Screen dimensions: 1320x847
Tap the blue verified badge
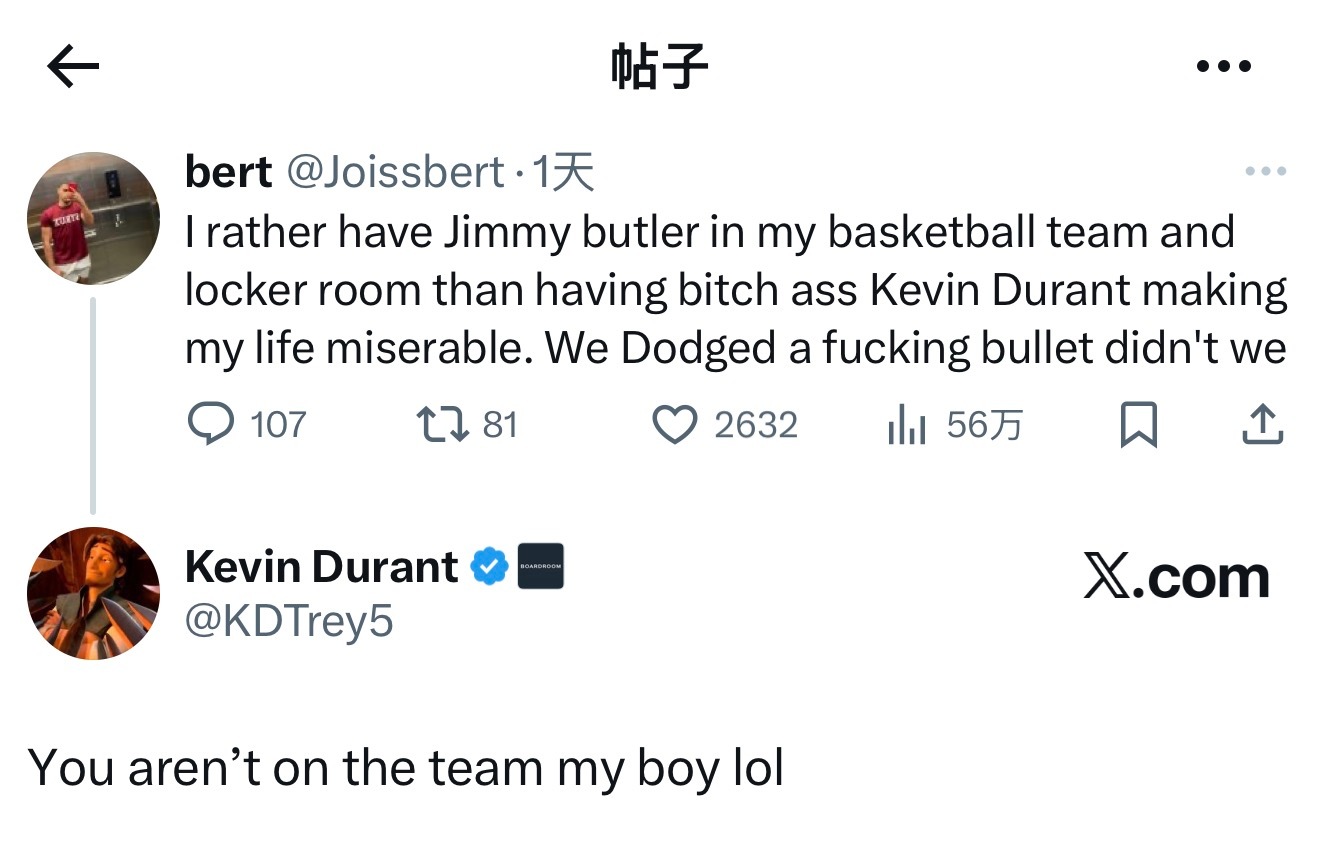click(490, 567)
